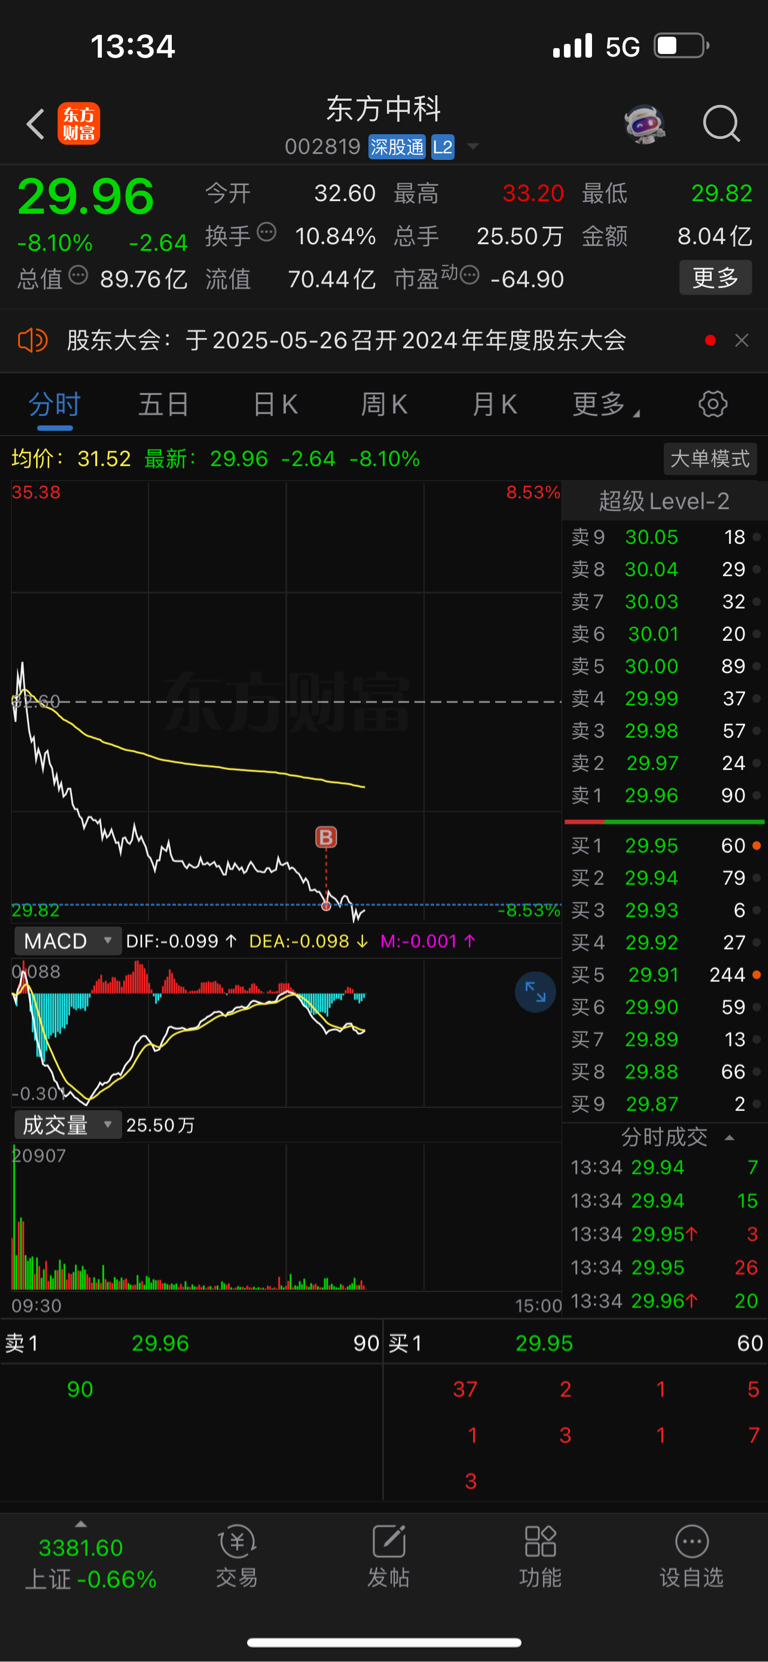
Task: Open the 功能 functions icon
Action: tap(540, 1557)
